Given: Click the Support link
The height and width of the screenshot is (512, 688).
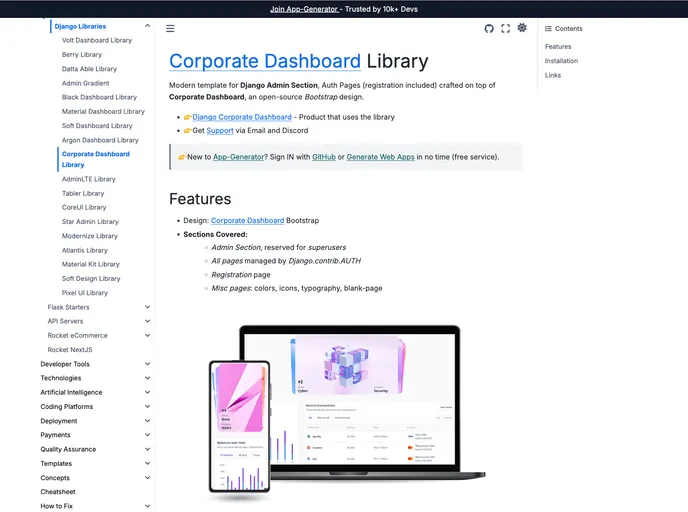Looking at the screenshot, I should click(220, 131).
